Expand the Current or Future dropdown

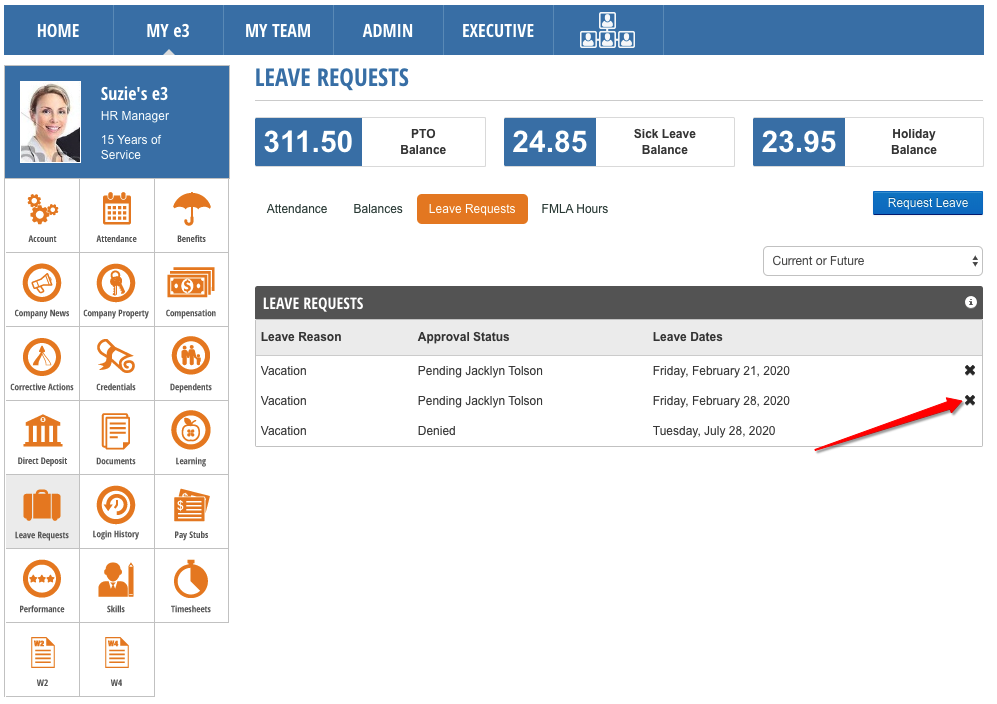(872, 261)
